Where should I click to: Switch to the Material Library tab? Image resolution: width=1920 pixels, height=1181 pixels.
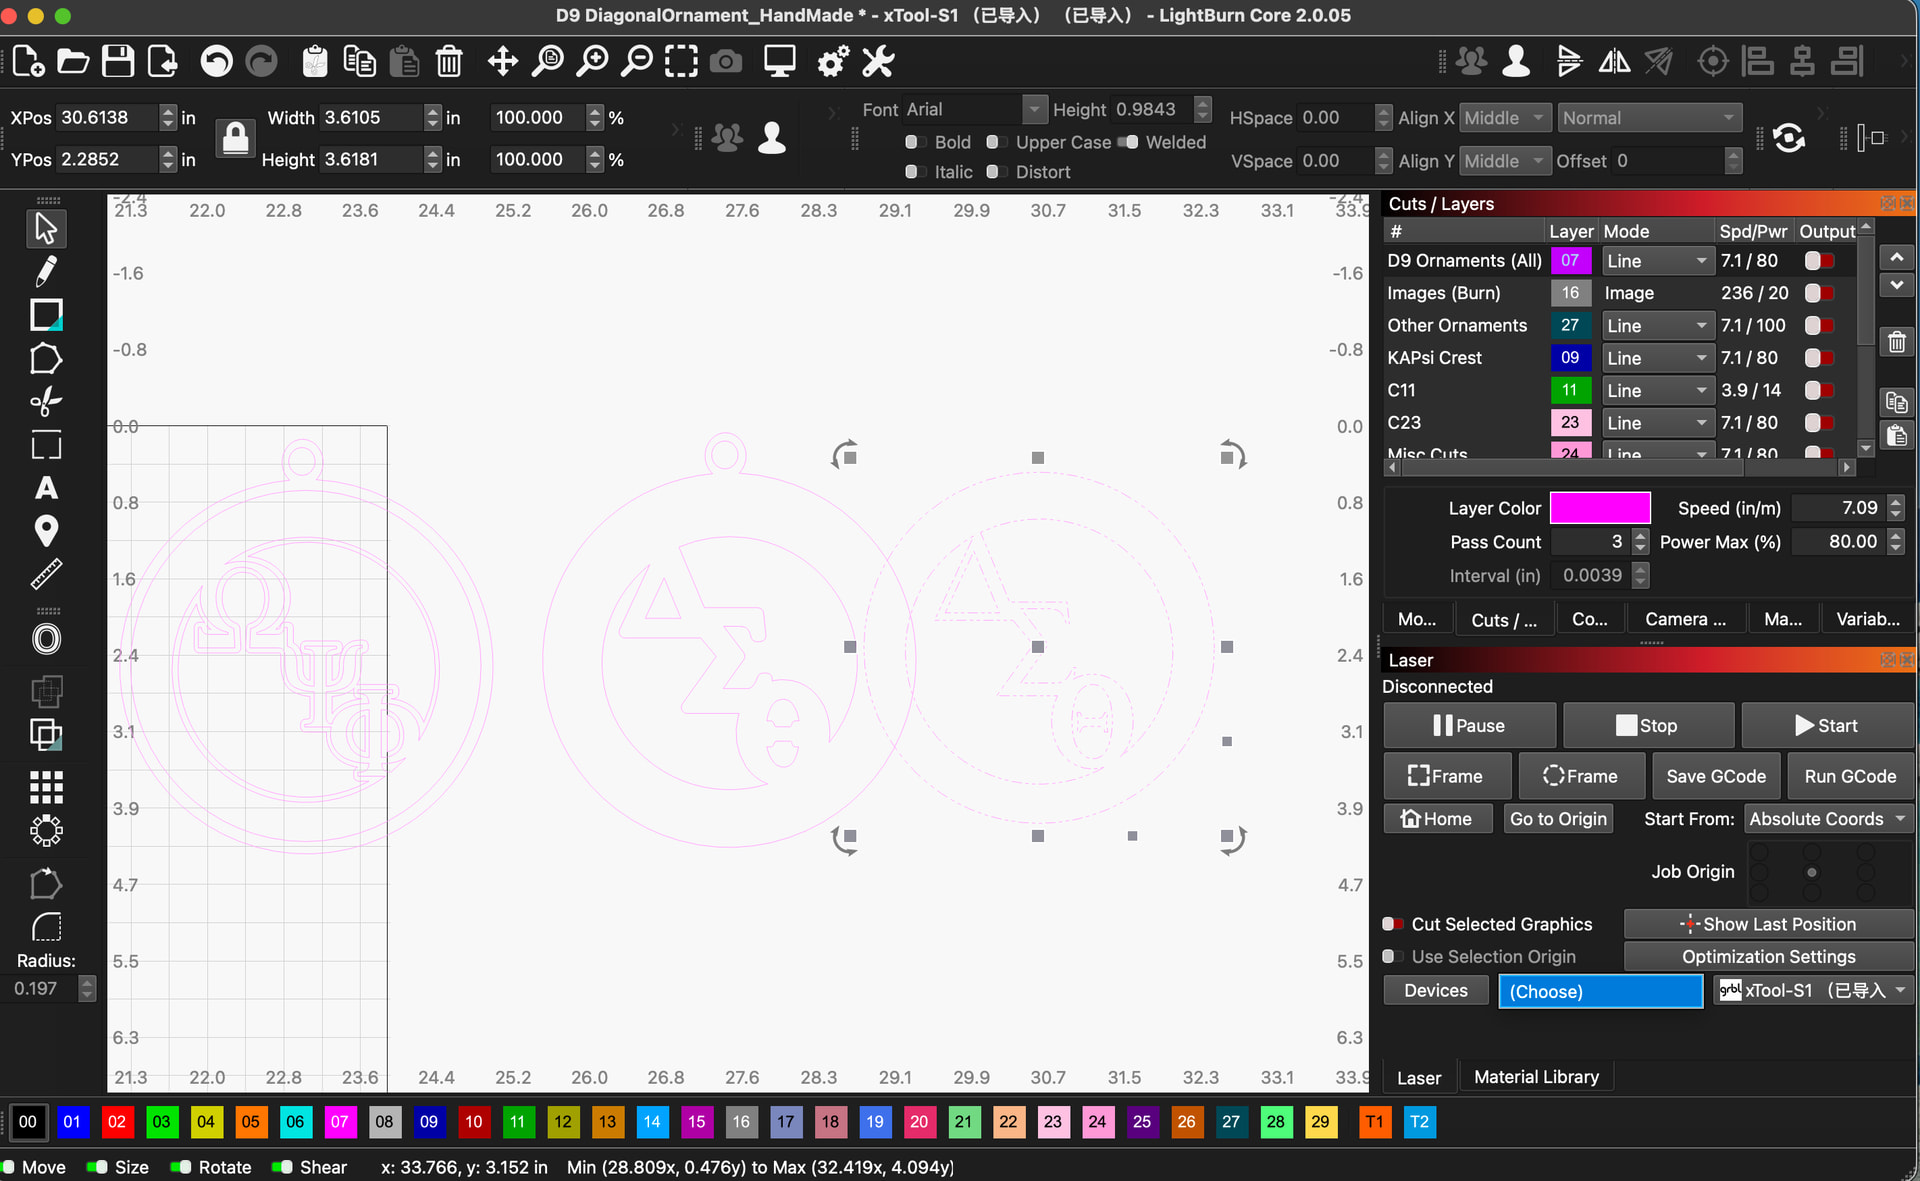(1536, 1077)
